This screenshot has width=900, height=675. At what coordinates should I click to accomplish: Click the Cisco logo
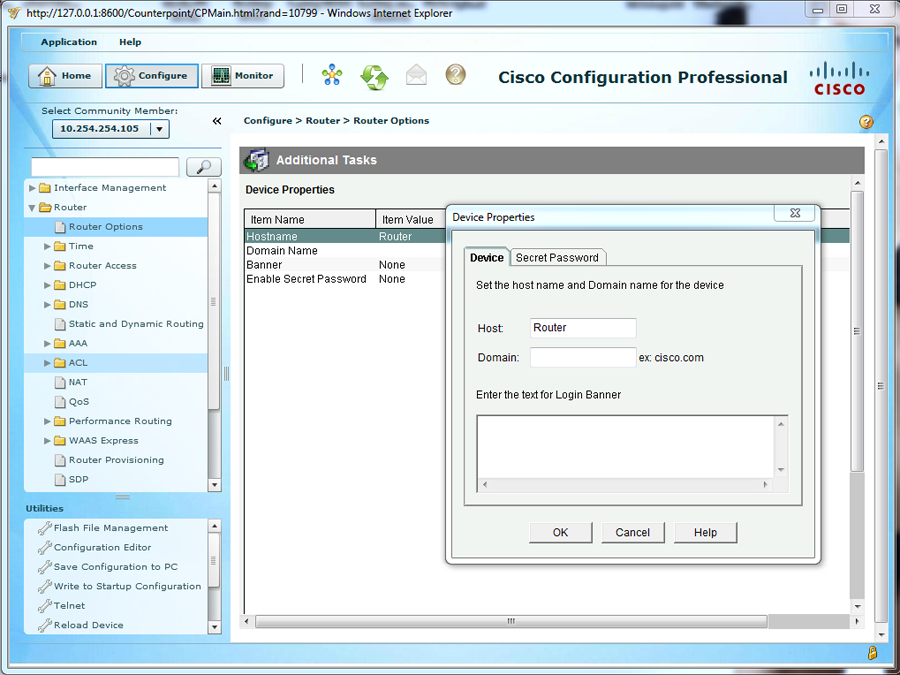(x=839, y=78)
